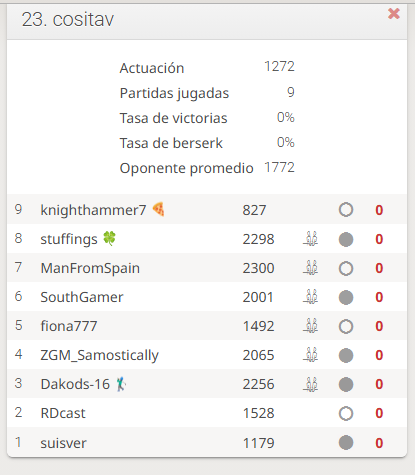Open game 9 against knighthammer7
Screen dimensions: 415x475
tap(207, 209)
